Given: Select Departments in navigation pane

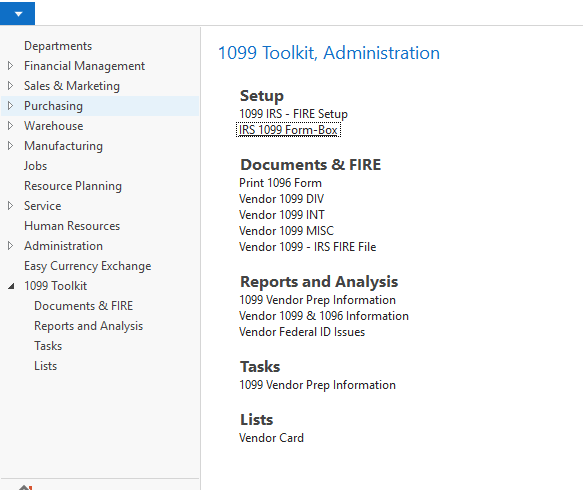Looking at the screenshot, I should pyautogui.click(x=58, y=46).
